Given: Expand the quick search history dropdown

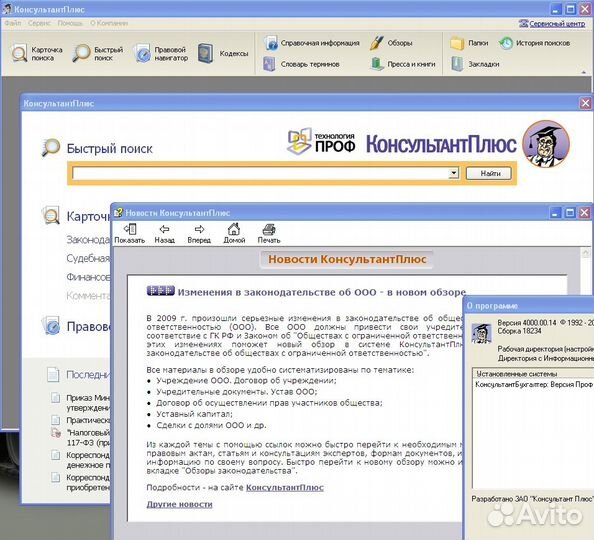Looking at the screenshot, I should tap(453, 173).
